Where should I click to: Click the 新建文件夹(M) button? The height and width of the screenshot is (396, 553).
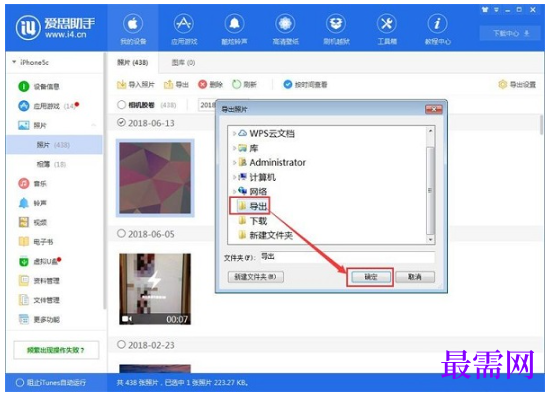point(255,277)
